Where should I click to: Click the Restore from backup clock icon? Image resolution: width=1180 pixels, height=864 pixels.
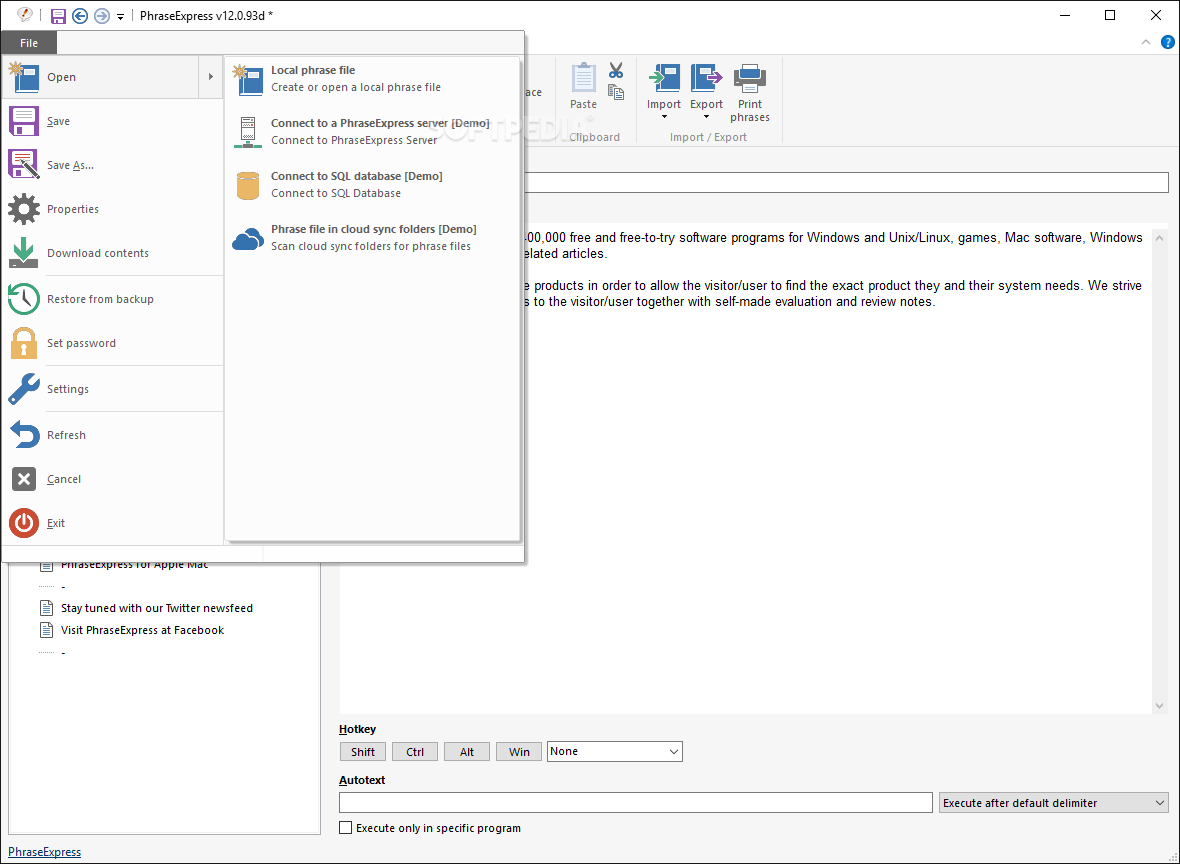pos(23,299)
